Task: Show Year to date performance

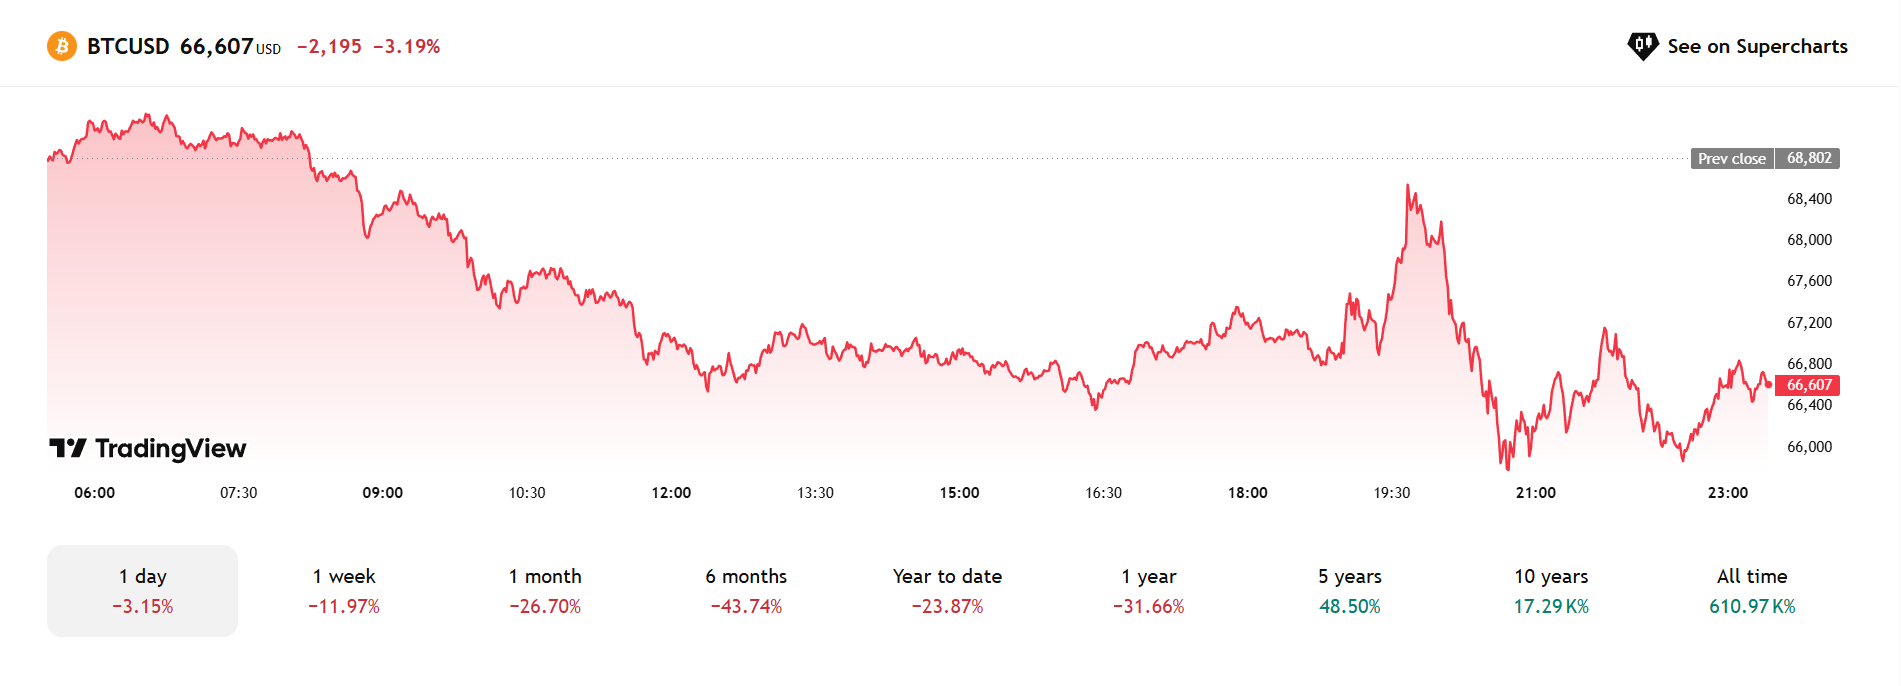Action: pyautogui.click(x=947, y=590)
